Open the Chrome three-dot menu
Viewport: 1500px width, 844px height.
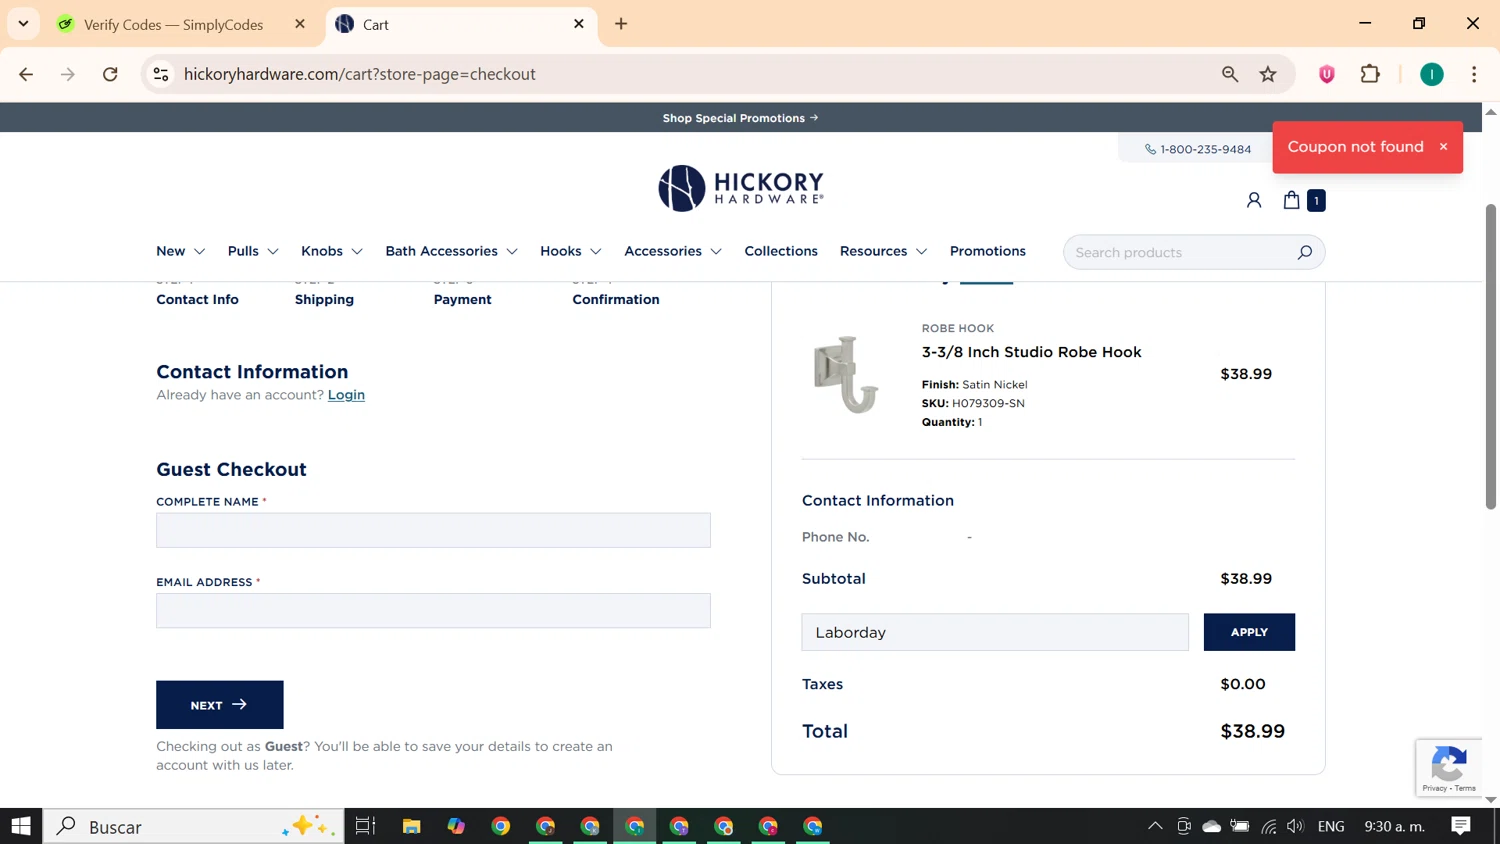(1474, 74)
